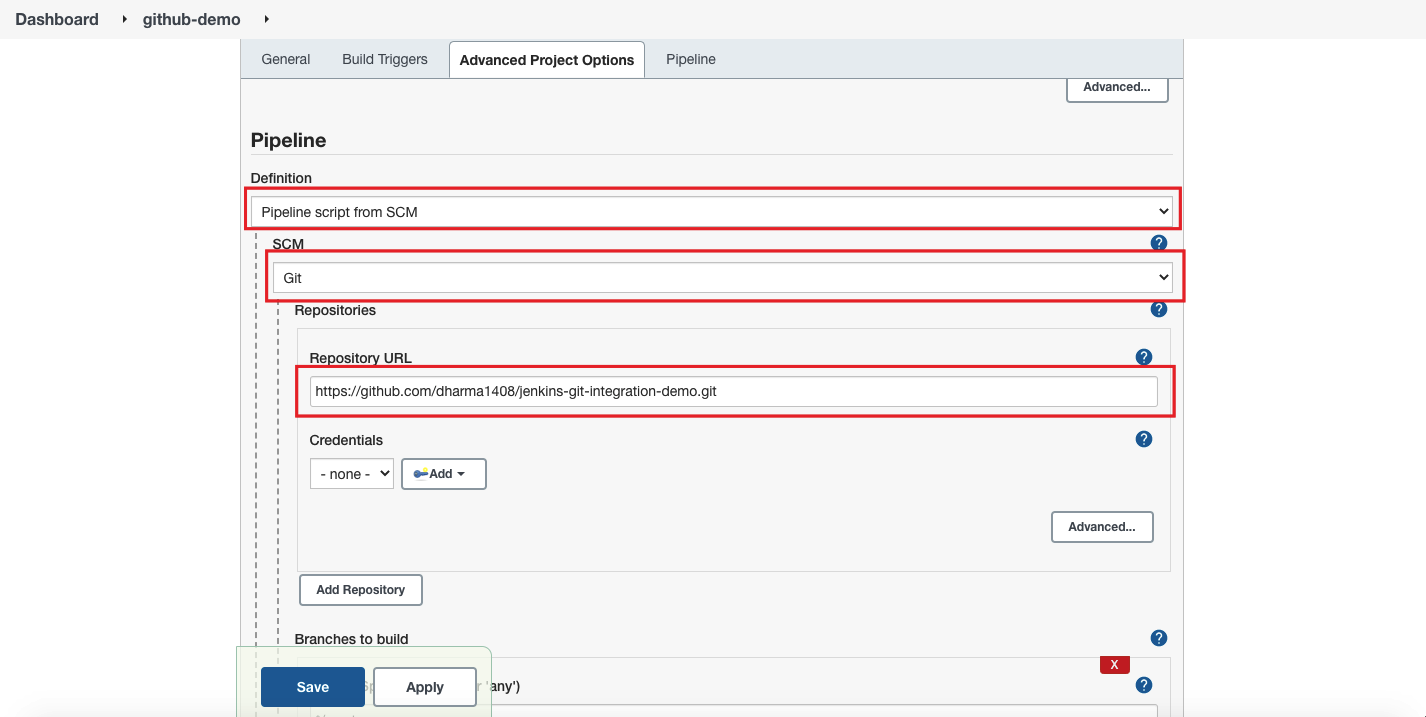The height and width of the screenshot is (717, 1426).
Task: Click the Apply button
Action: pos(425,687)
